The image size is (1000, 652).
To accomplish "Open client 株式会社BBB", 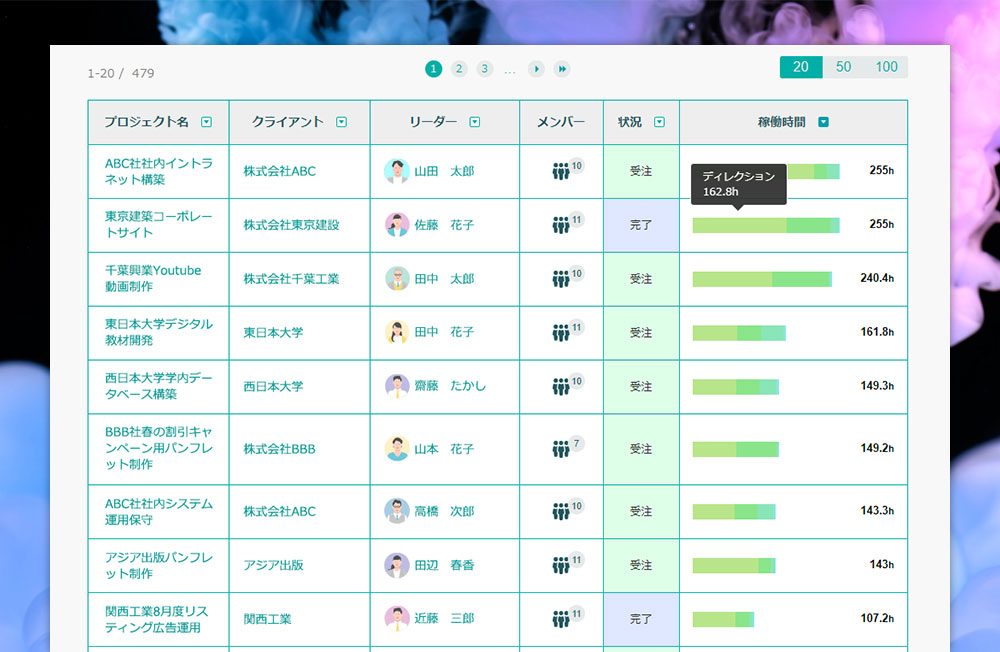I will (x=279, y=448).
